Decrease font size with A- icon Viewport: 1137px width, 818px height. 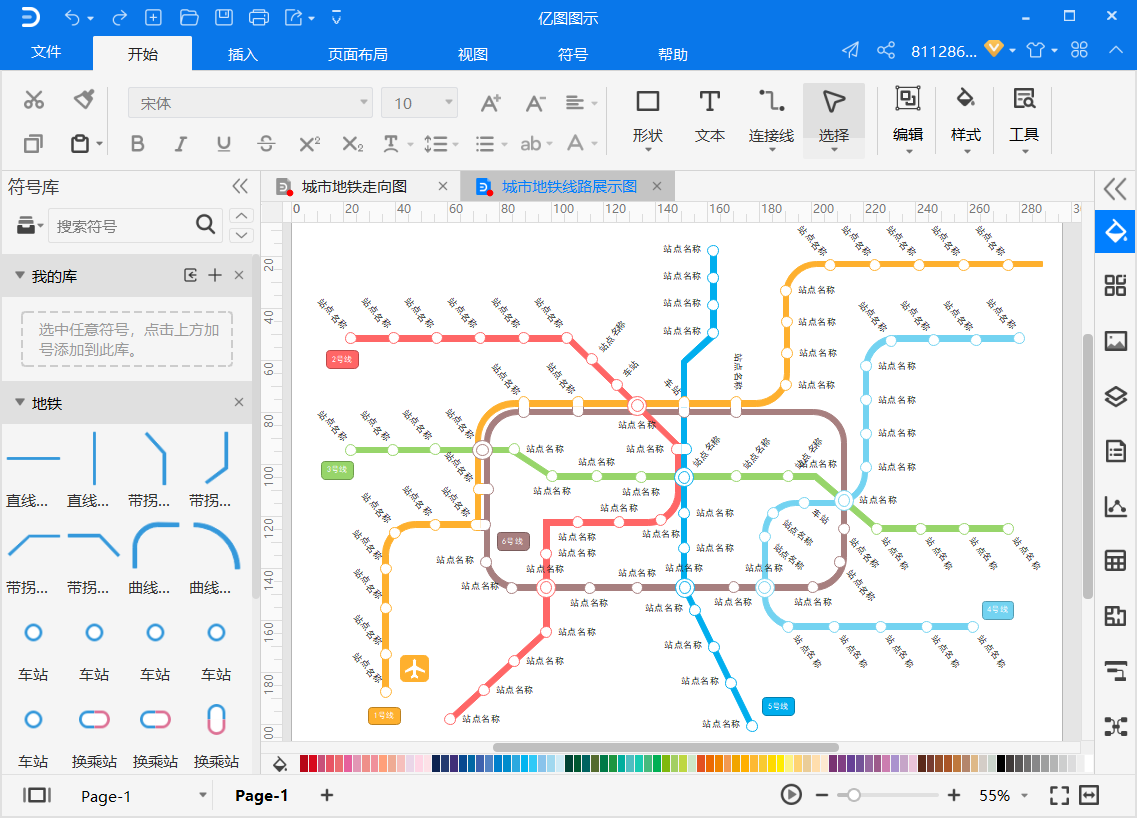(x=535, y=103)
